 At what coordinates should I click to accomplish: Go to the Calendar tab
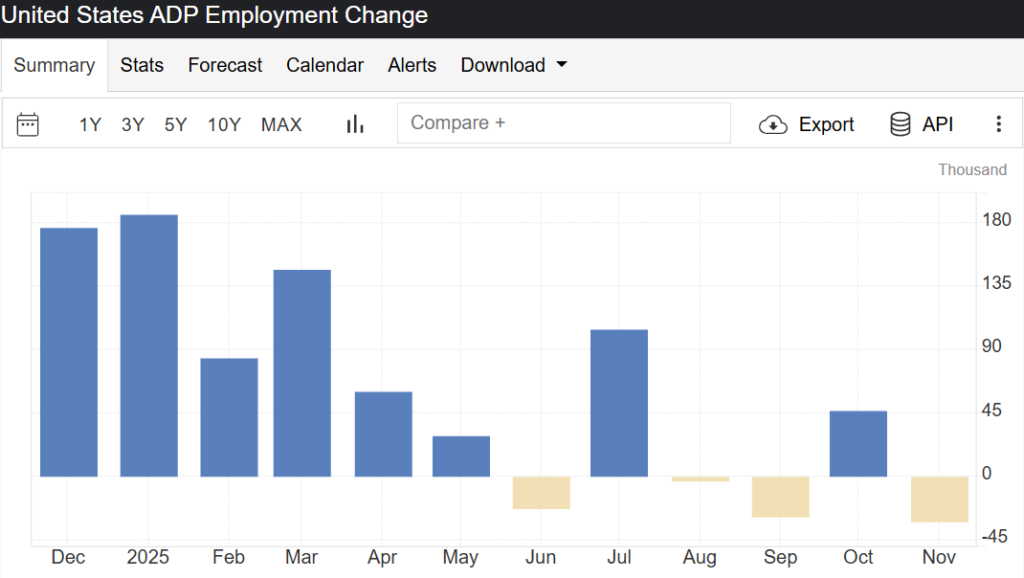point(325,65)
